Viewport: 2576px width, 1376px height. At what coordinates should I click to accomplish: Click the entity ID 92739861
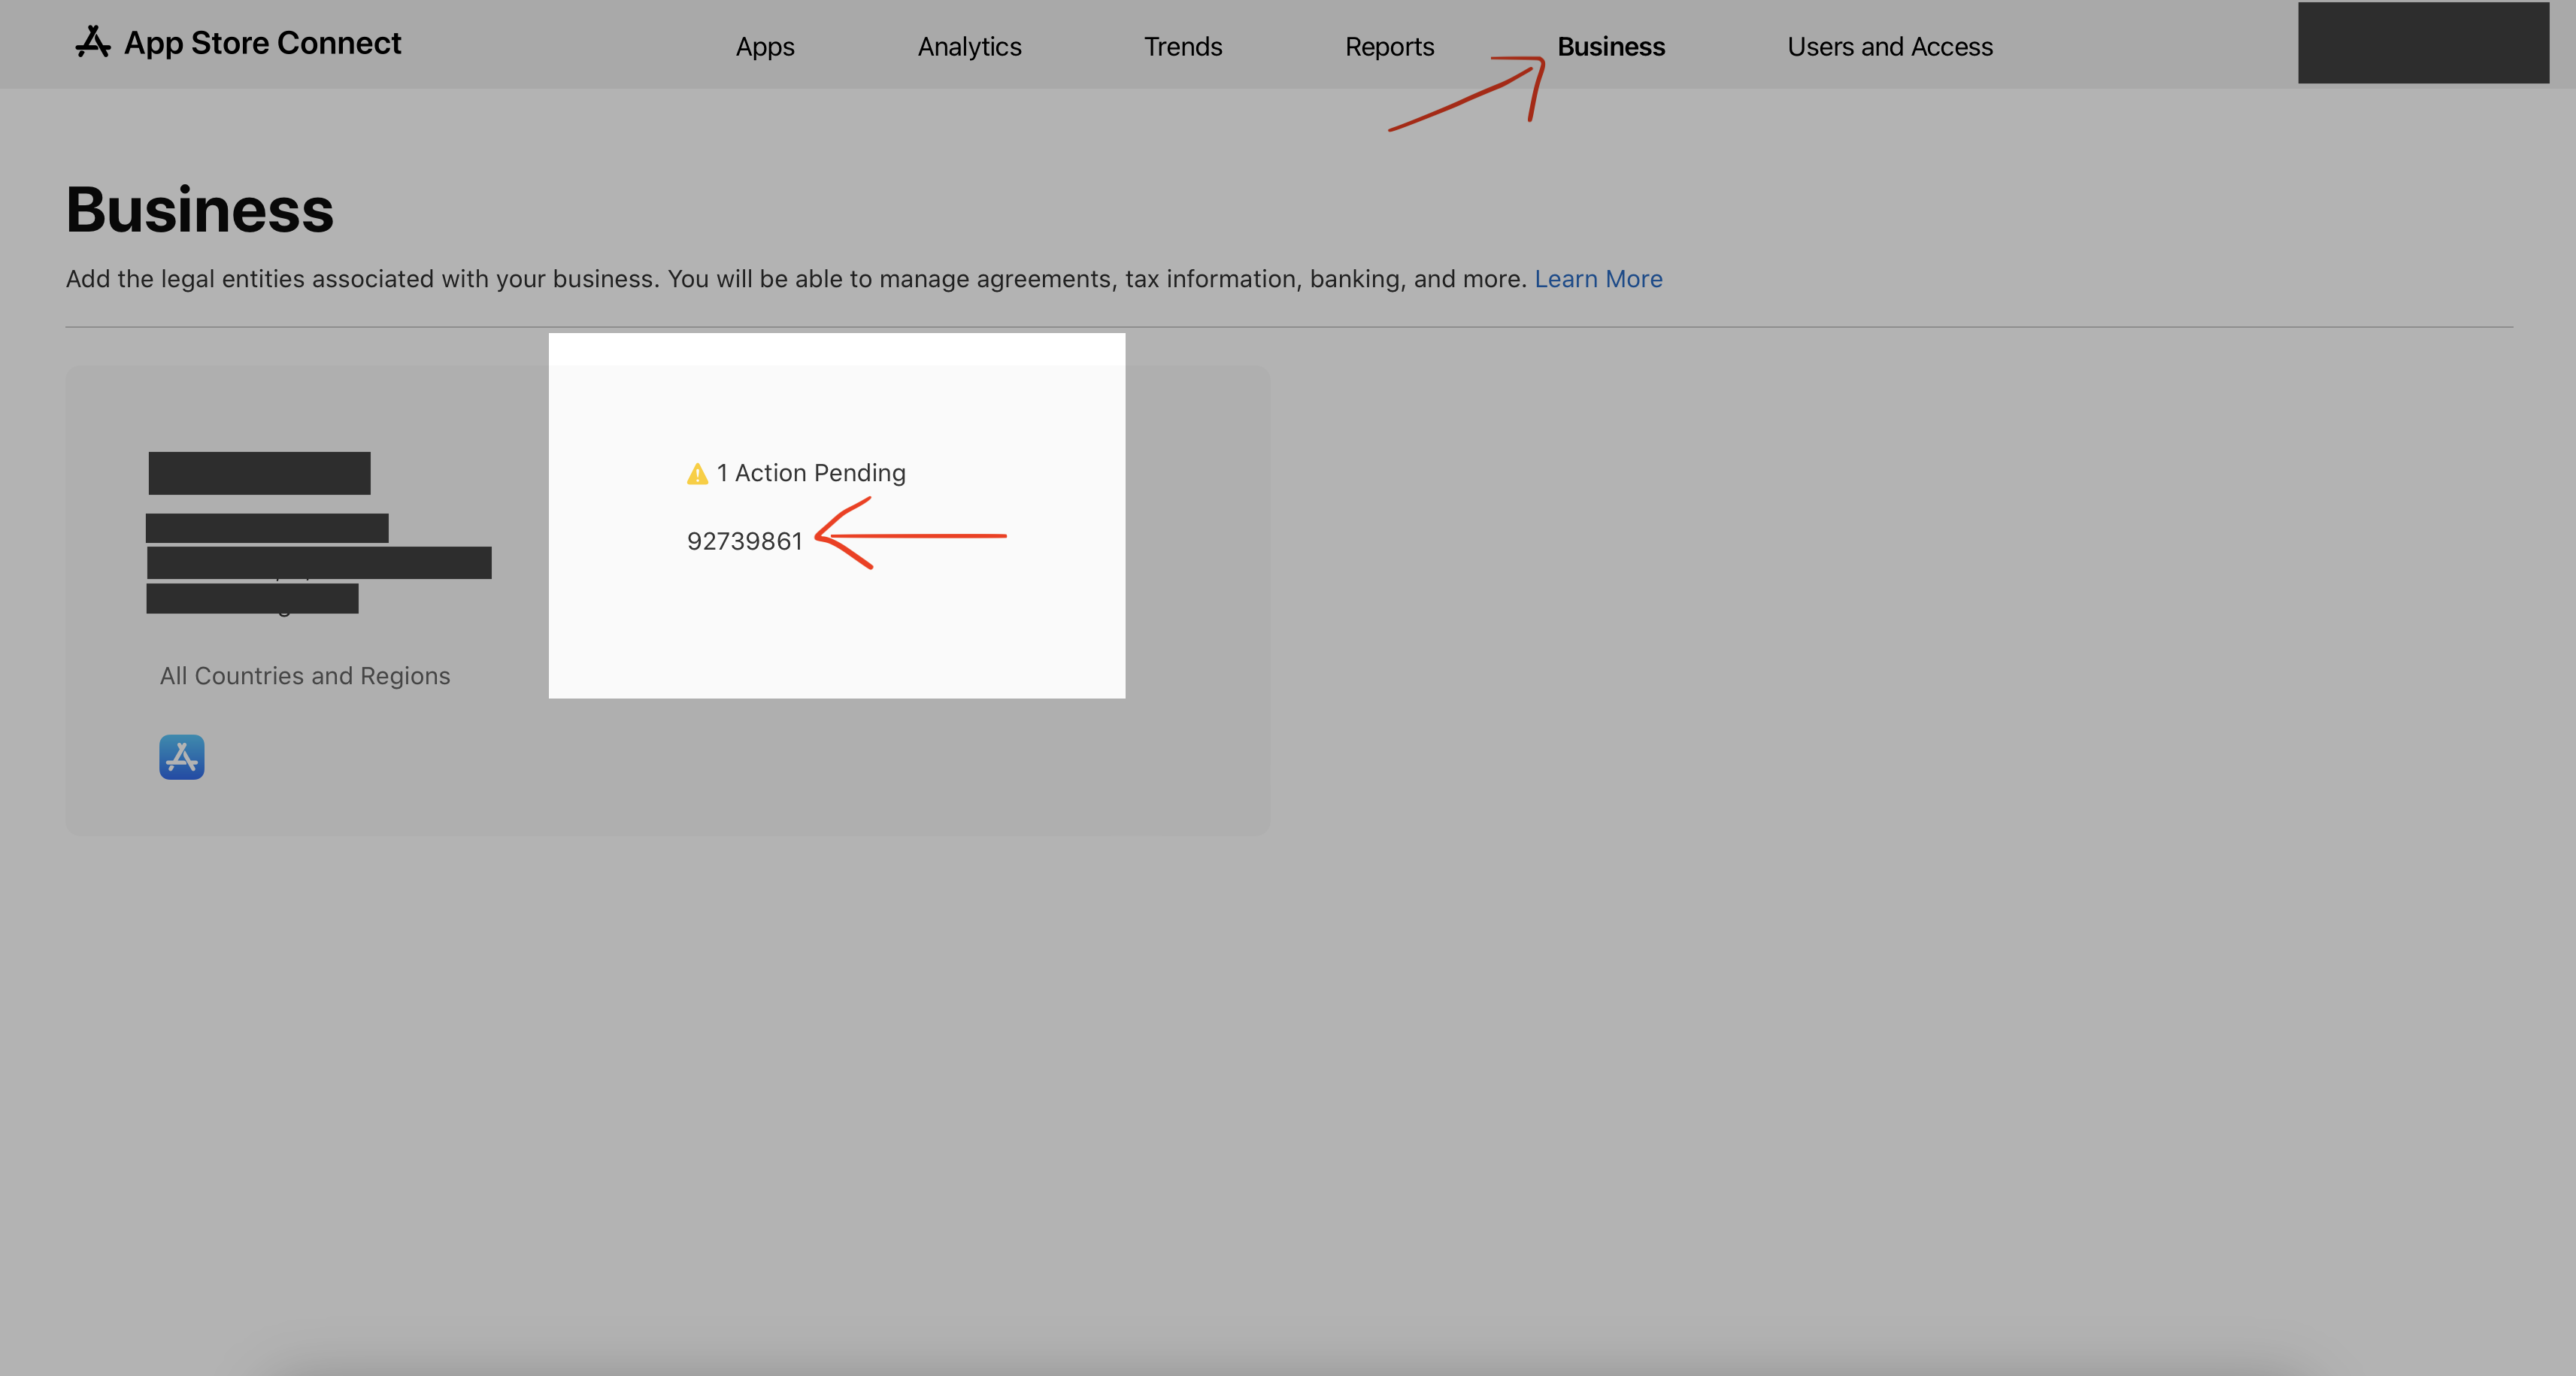pos(744,541)
